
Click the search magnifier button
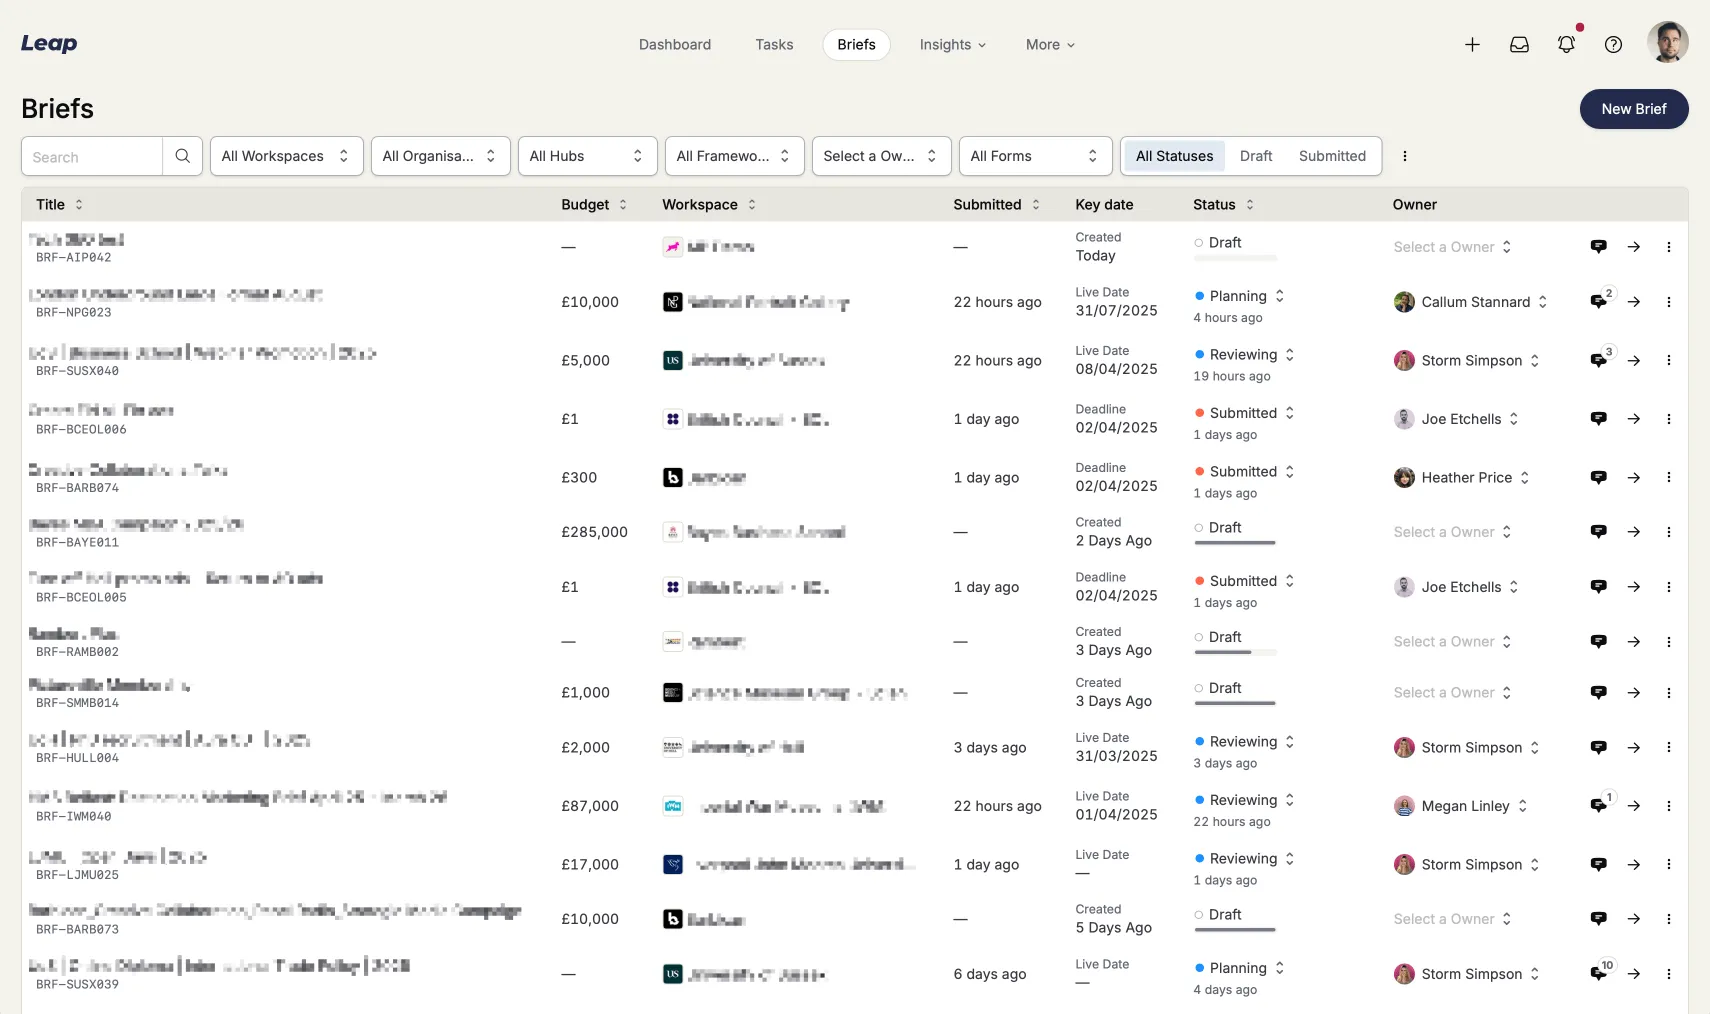[182, 156]
